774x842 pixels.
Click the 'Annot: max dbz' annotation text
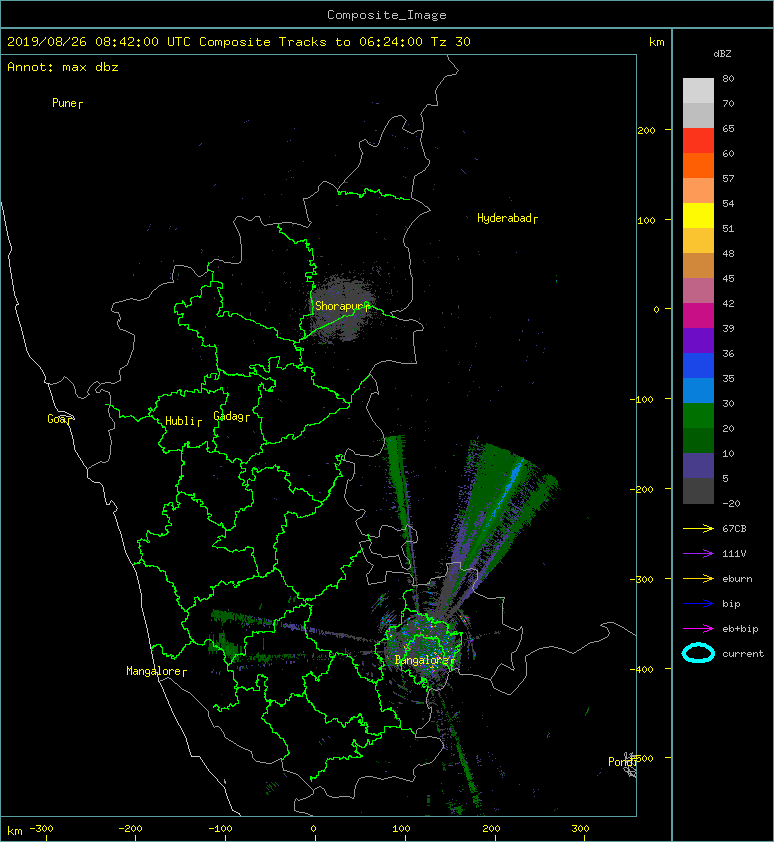(x=63, y=67)
